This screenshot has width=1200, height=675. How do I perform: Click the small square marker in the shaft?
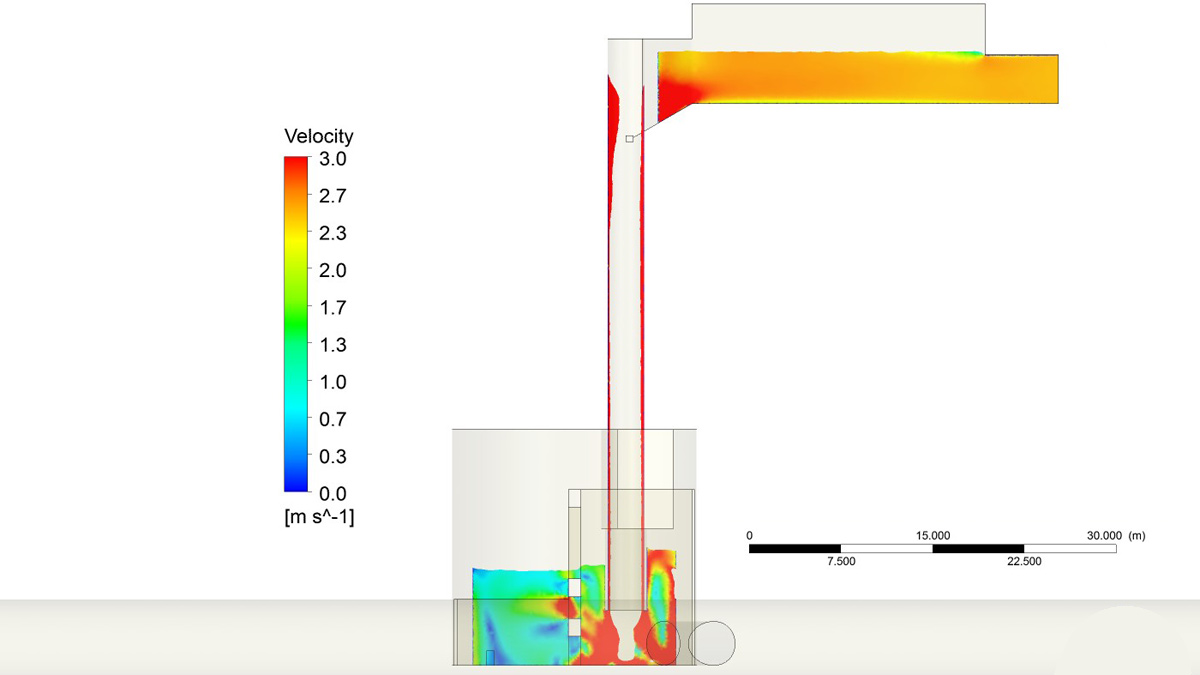[x=629, y=139]
